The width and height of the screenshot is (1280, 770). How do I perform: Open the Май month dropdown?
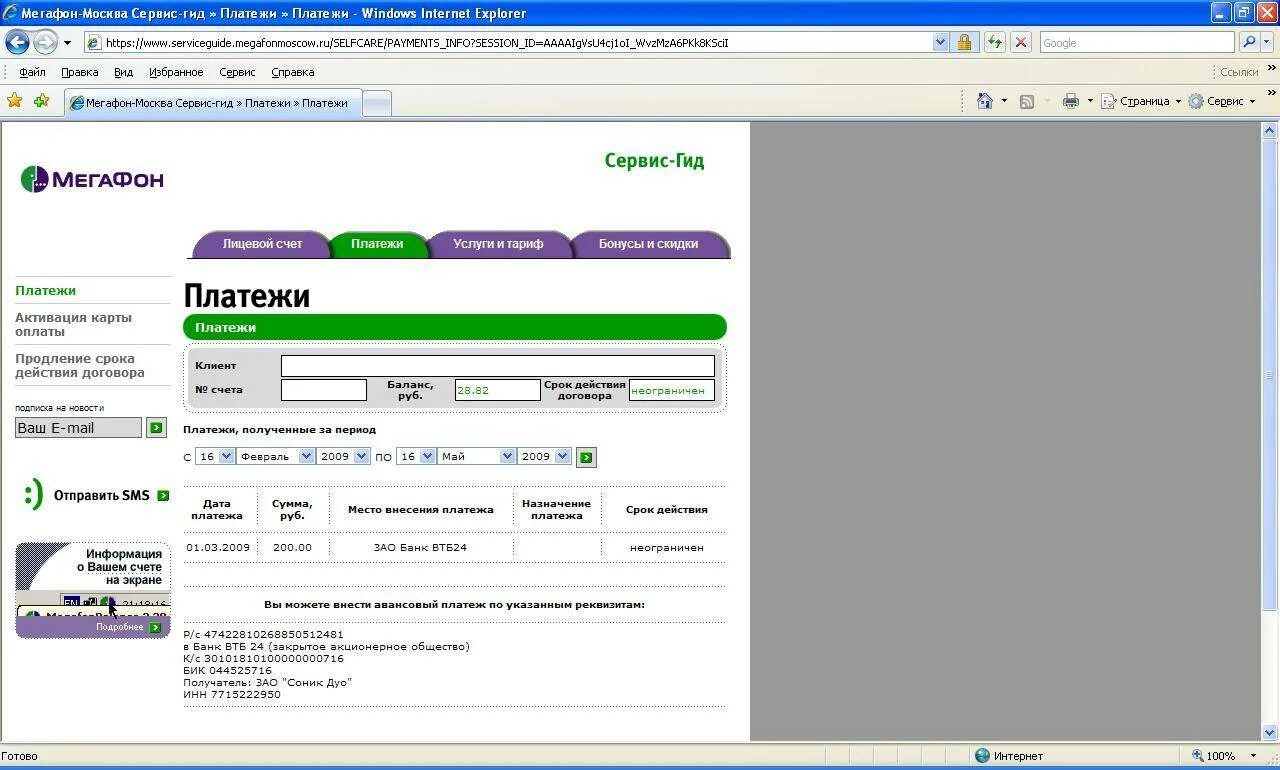[477, 456]
